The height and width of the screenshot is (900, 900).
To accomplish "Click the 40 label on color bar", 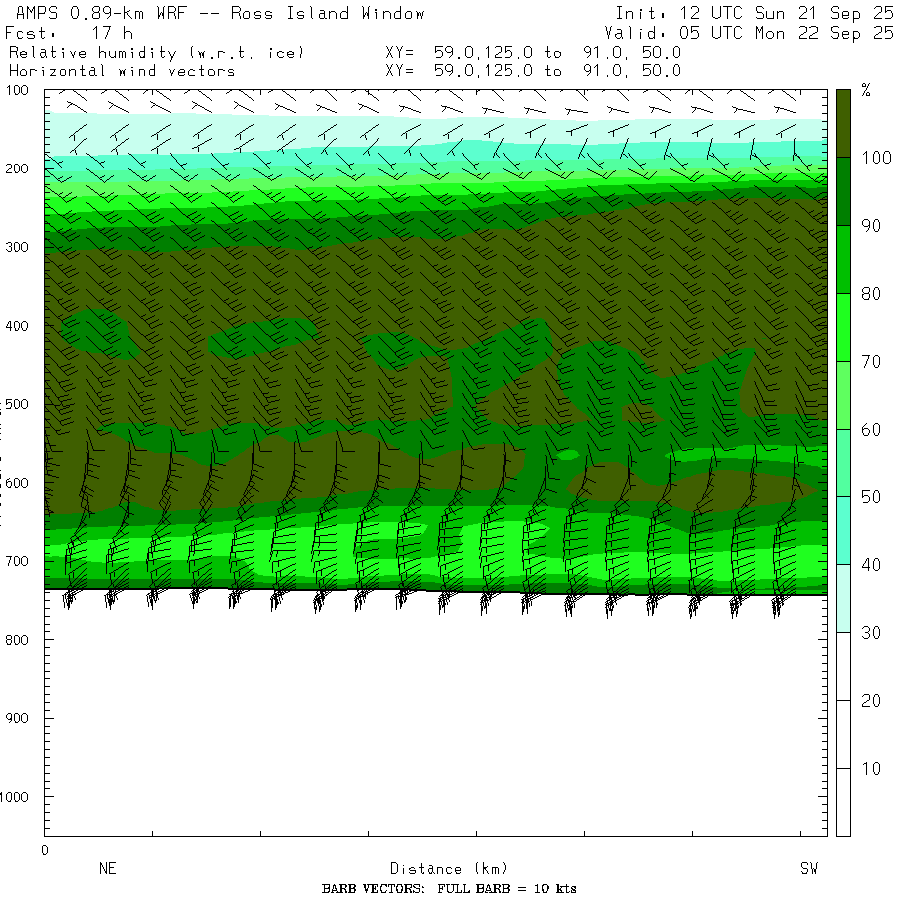I will click(x=871, y=565).
